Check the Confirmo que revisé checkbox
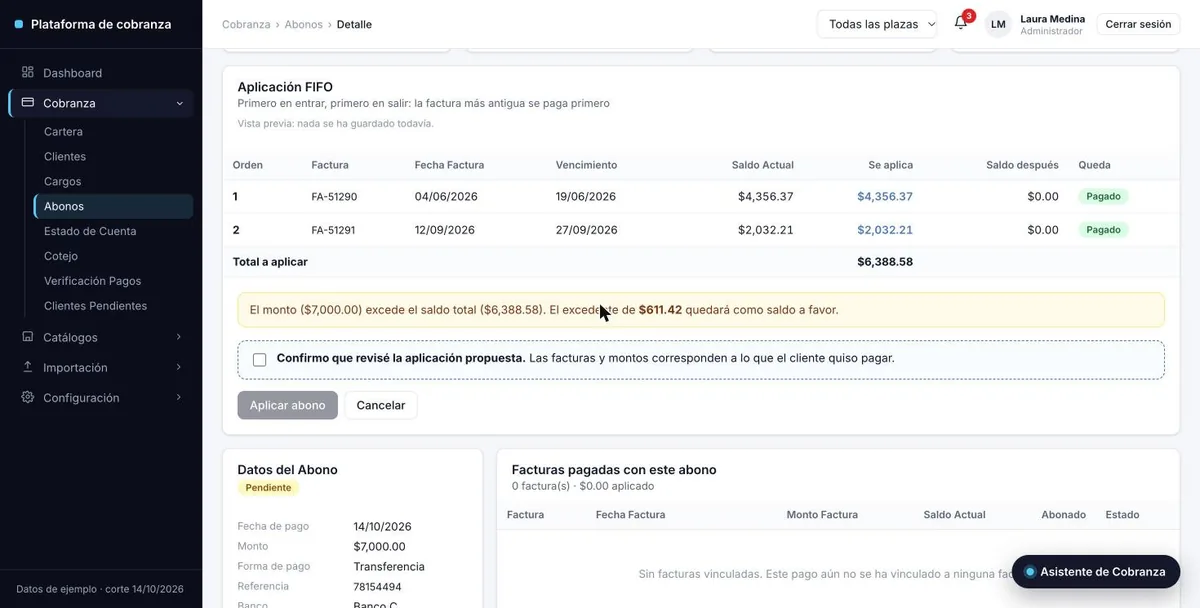Viewport: 1200px width, 608px height. tap(260, 359)
